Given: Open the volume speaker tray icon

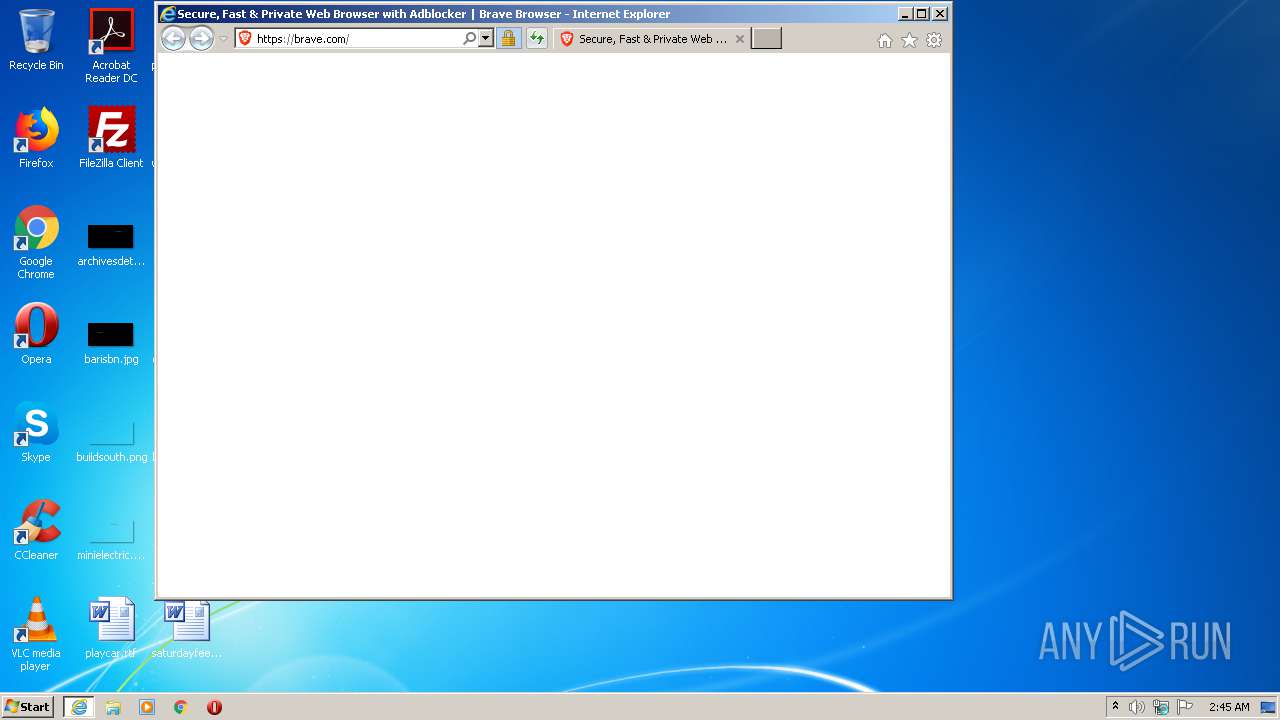Looking at the screenshot, I should [1137, 707].
